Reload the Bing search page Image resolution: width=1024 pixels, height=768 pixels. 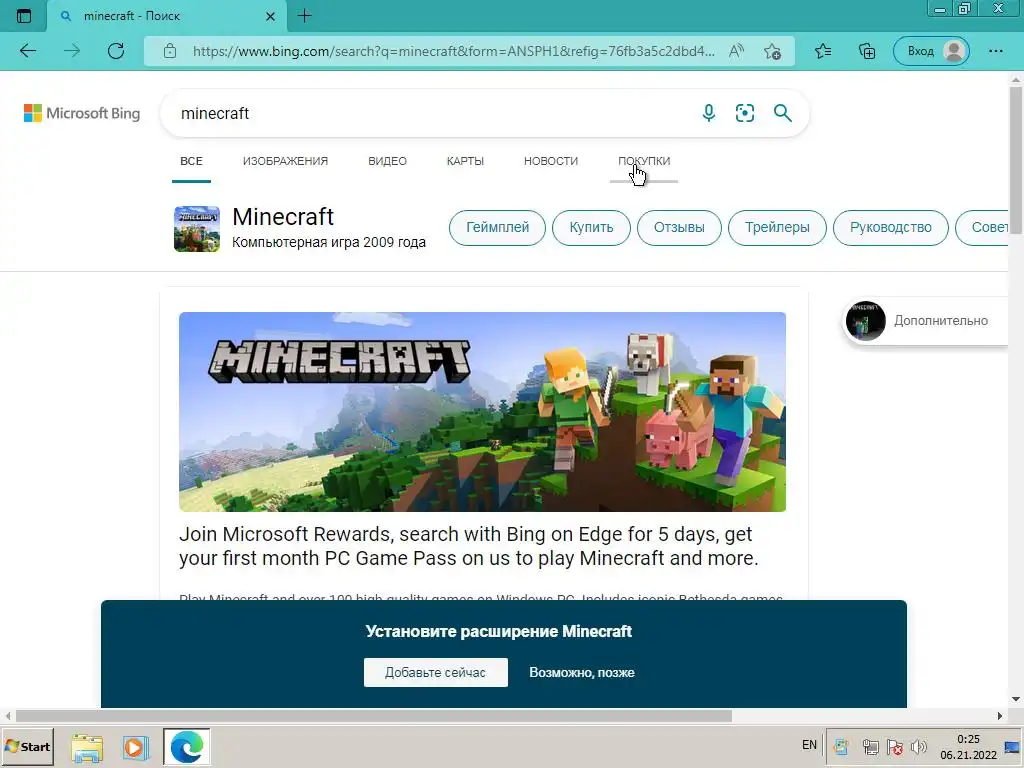(116, 51)
